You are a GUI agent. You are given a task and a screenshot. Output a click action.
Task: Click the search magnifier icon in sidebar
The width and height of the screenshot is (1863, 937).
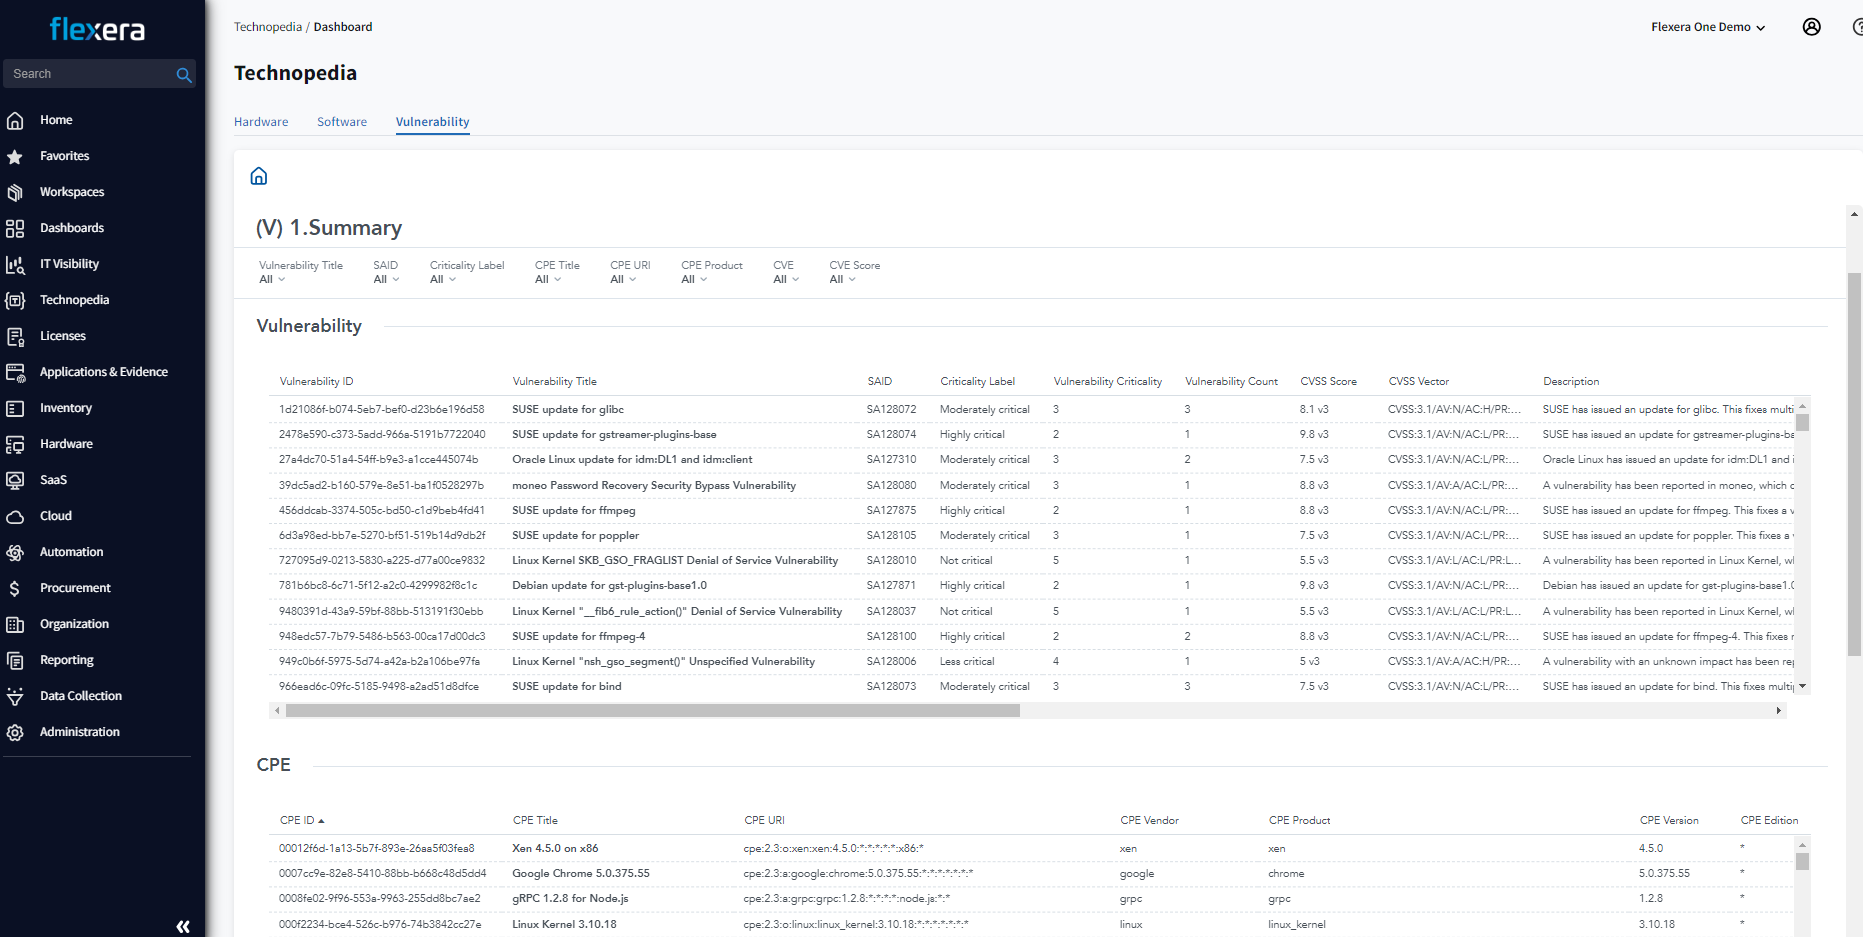click(184, 75)
